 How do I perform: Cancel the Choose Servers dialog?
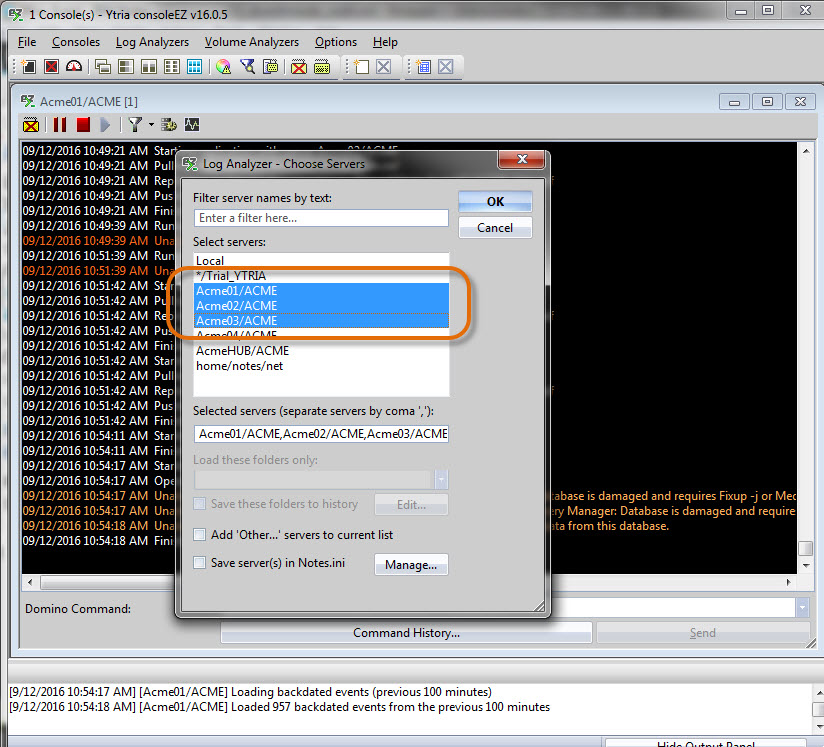coord(495,228)
